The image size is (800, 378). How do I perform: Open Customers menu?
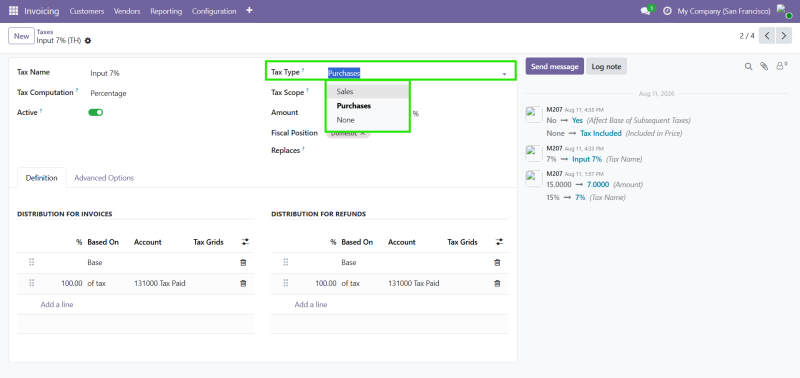click(x=87, y=11)
